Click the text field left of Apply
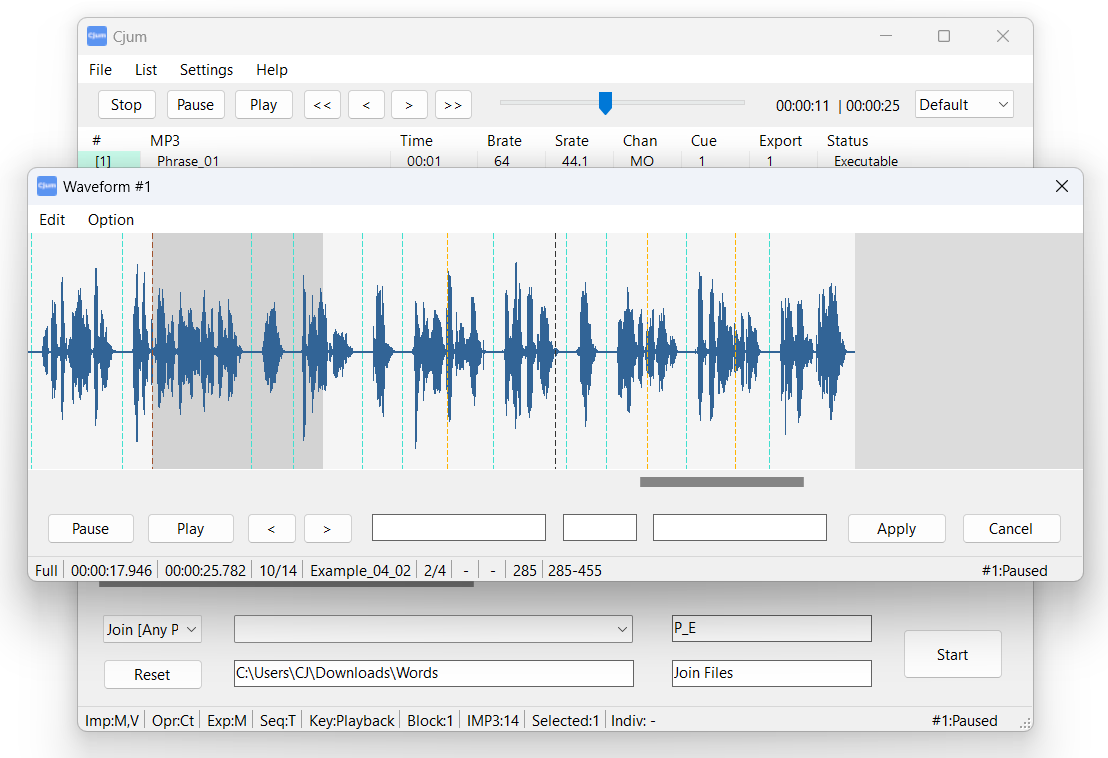1108x758 pixels. tap(740, 528)
